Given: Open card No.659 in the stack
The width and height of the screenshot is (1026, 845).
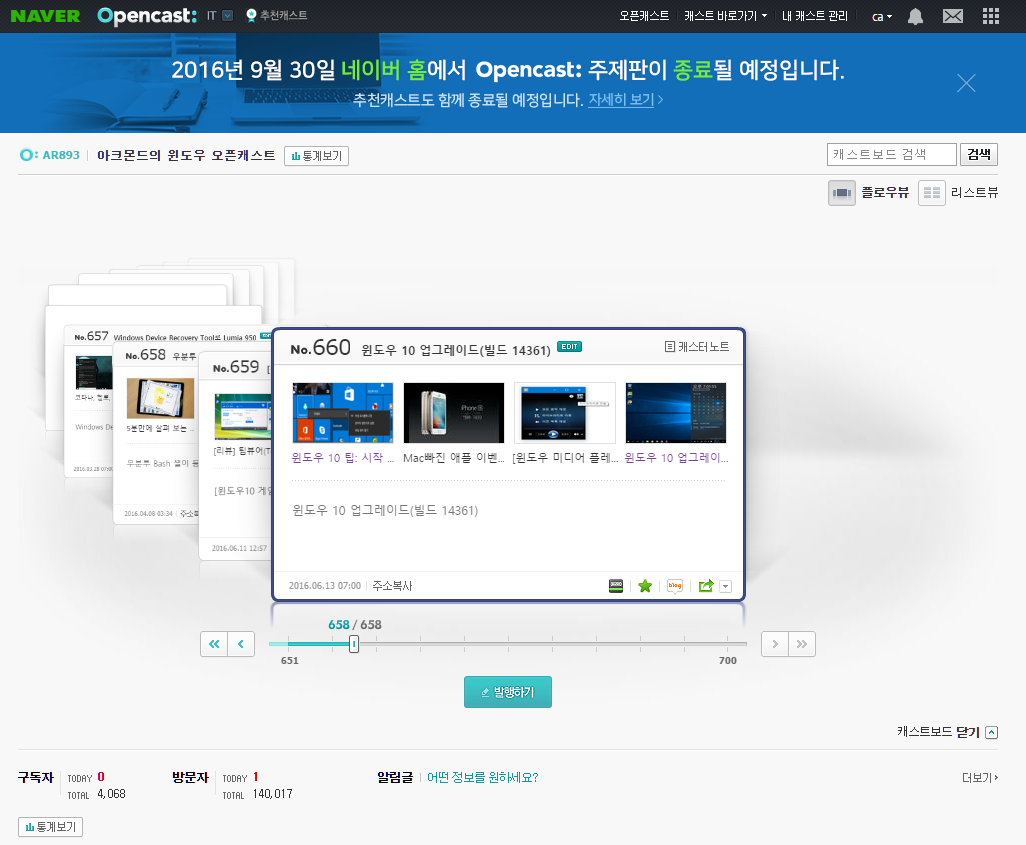Looking at the screenshot, I should pos(236,458).
